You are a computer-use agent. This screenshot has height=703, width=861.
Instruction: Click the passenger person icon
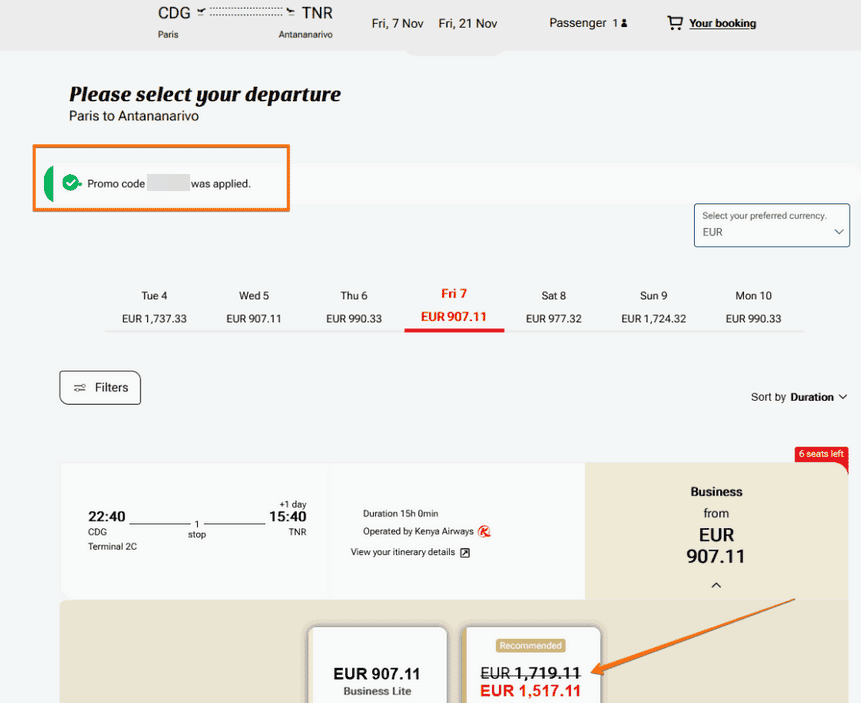[x=625, y=23]
